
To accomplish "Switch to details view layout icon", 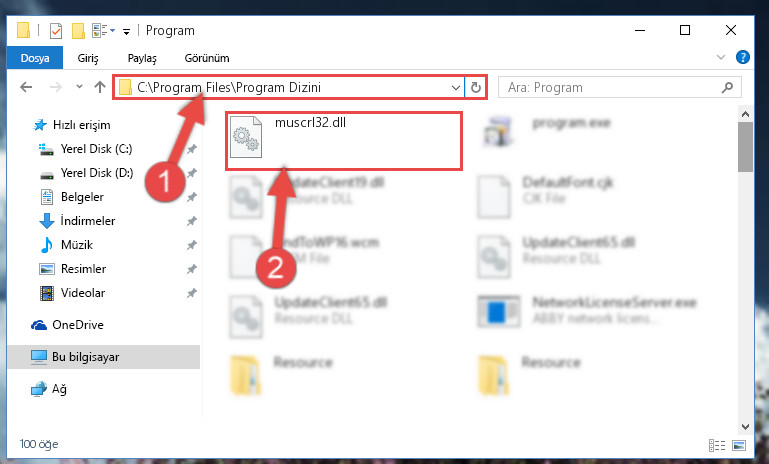I will point(717,445).
